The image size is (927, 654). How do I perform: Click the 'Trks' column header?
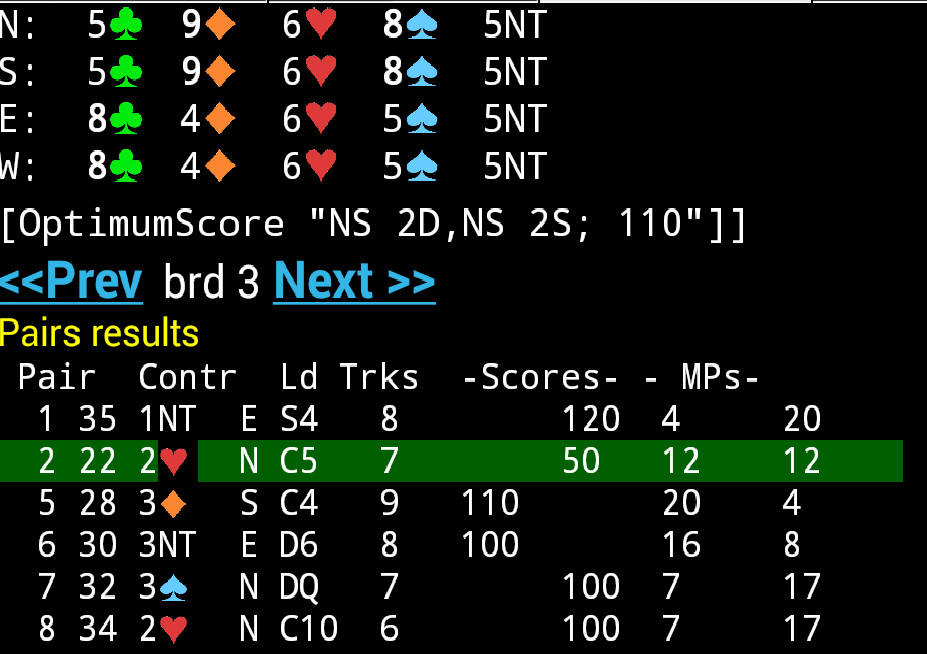coord(379,377)
